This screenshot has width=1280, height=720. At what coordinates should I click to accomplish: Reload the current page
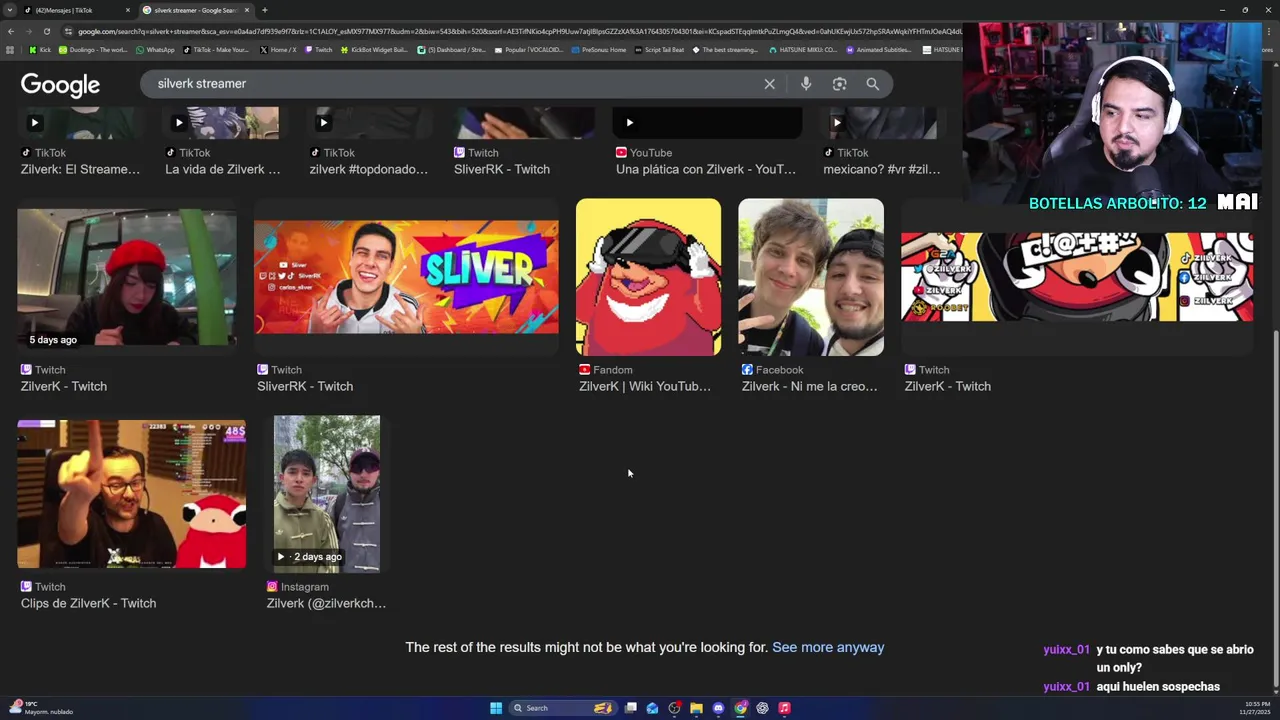(x=46, y=31)
